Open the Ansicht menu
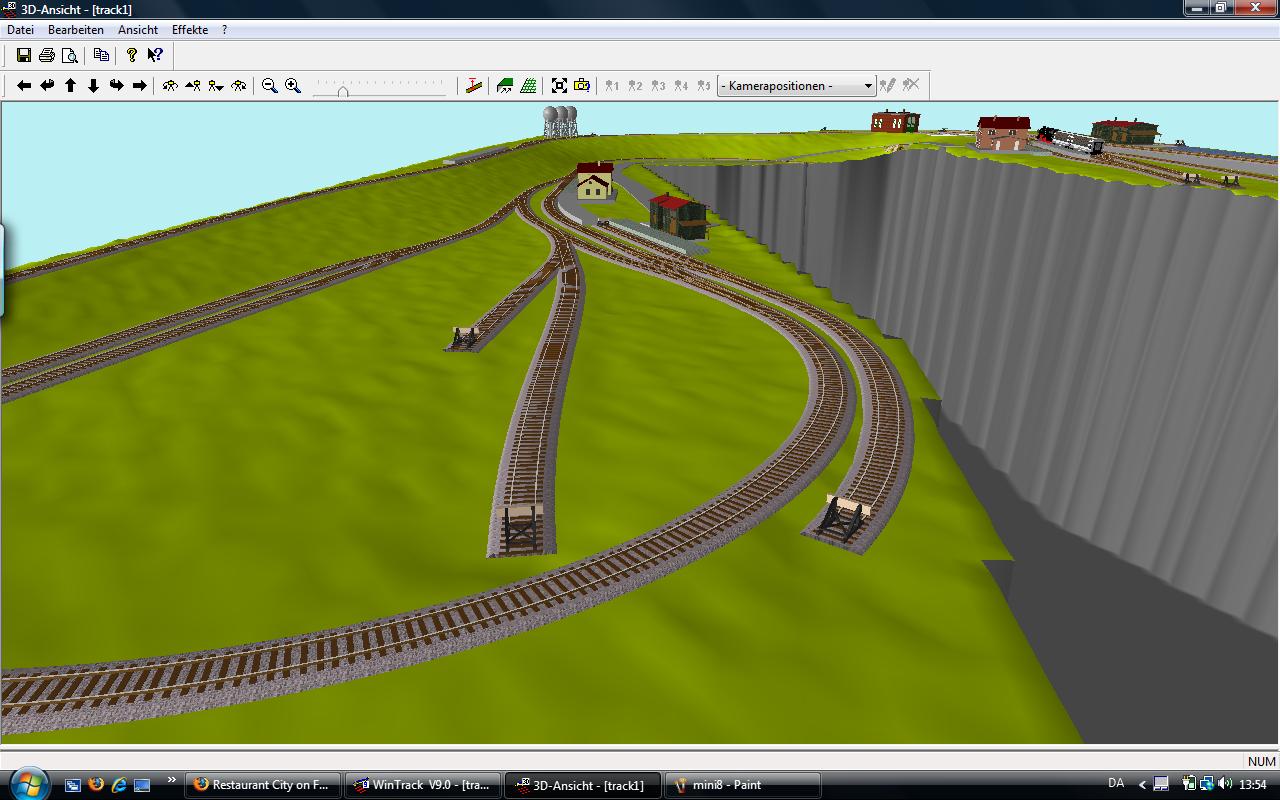Screen dimensions: 1280x800 tap(138, 30)
